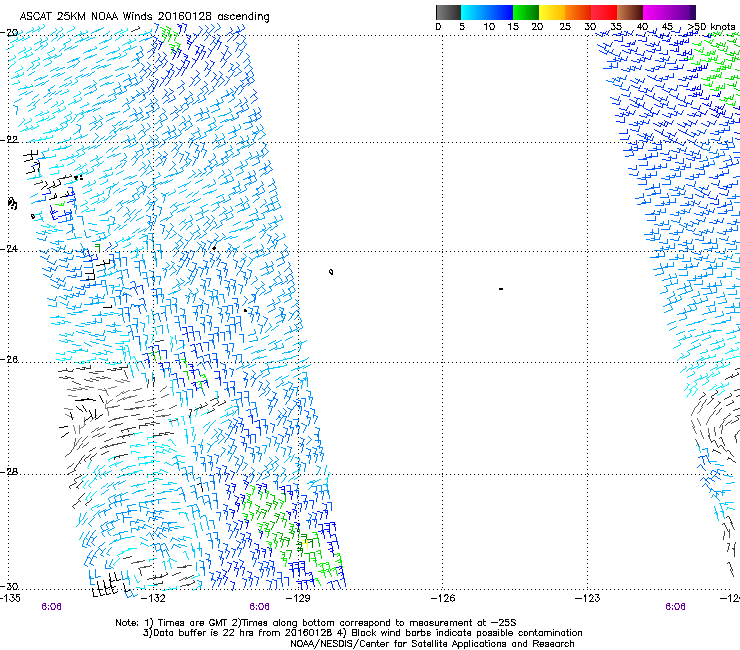This screenshot has height=650, width=740.
Task: Click the -123 longitude axis label
Action: pos(587,598)
